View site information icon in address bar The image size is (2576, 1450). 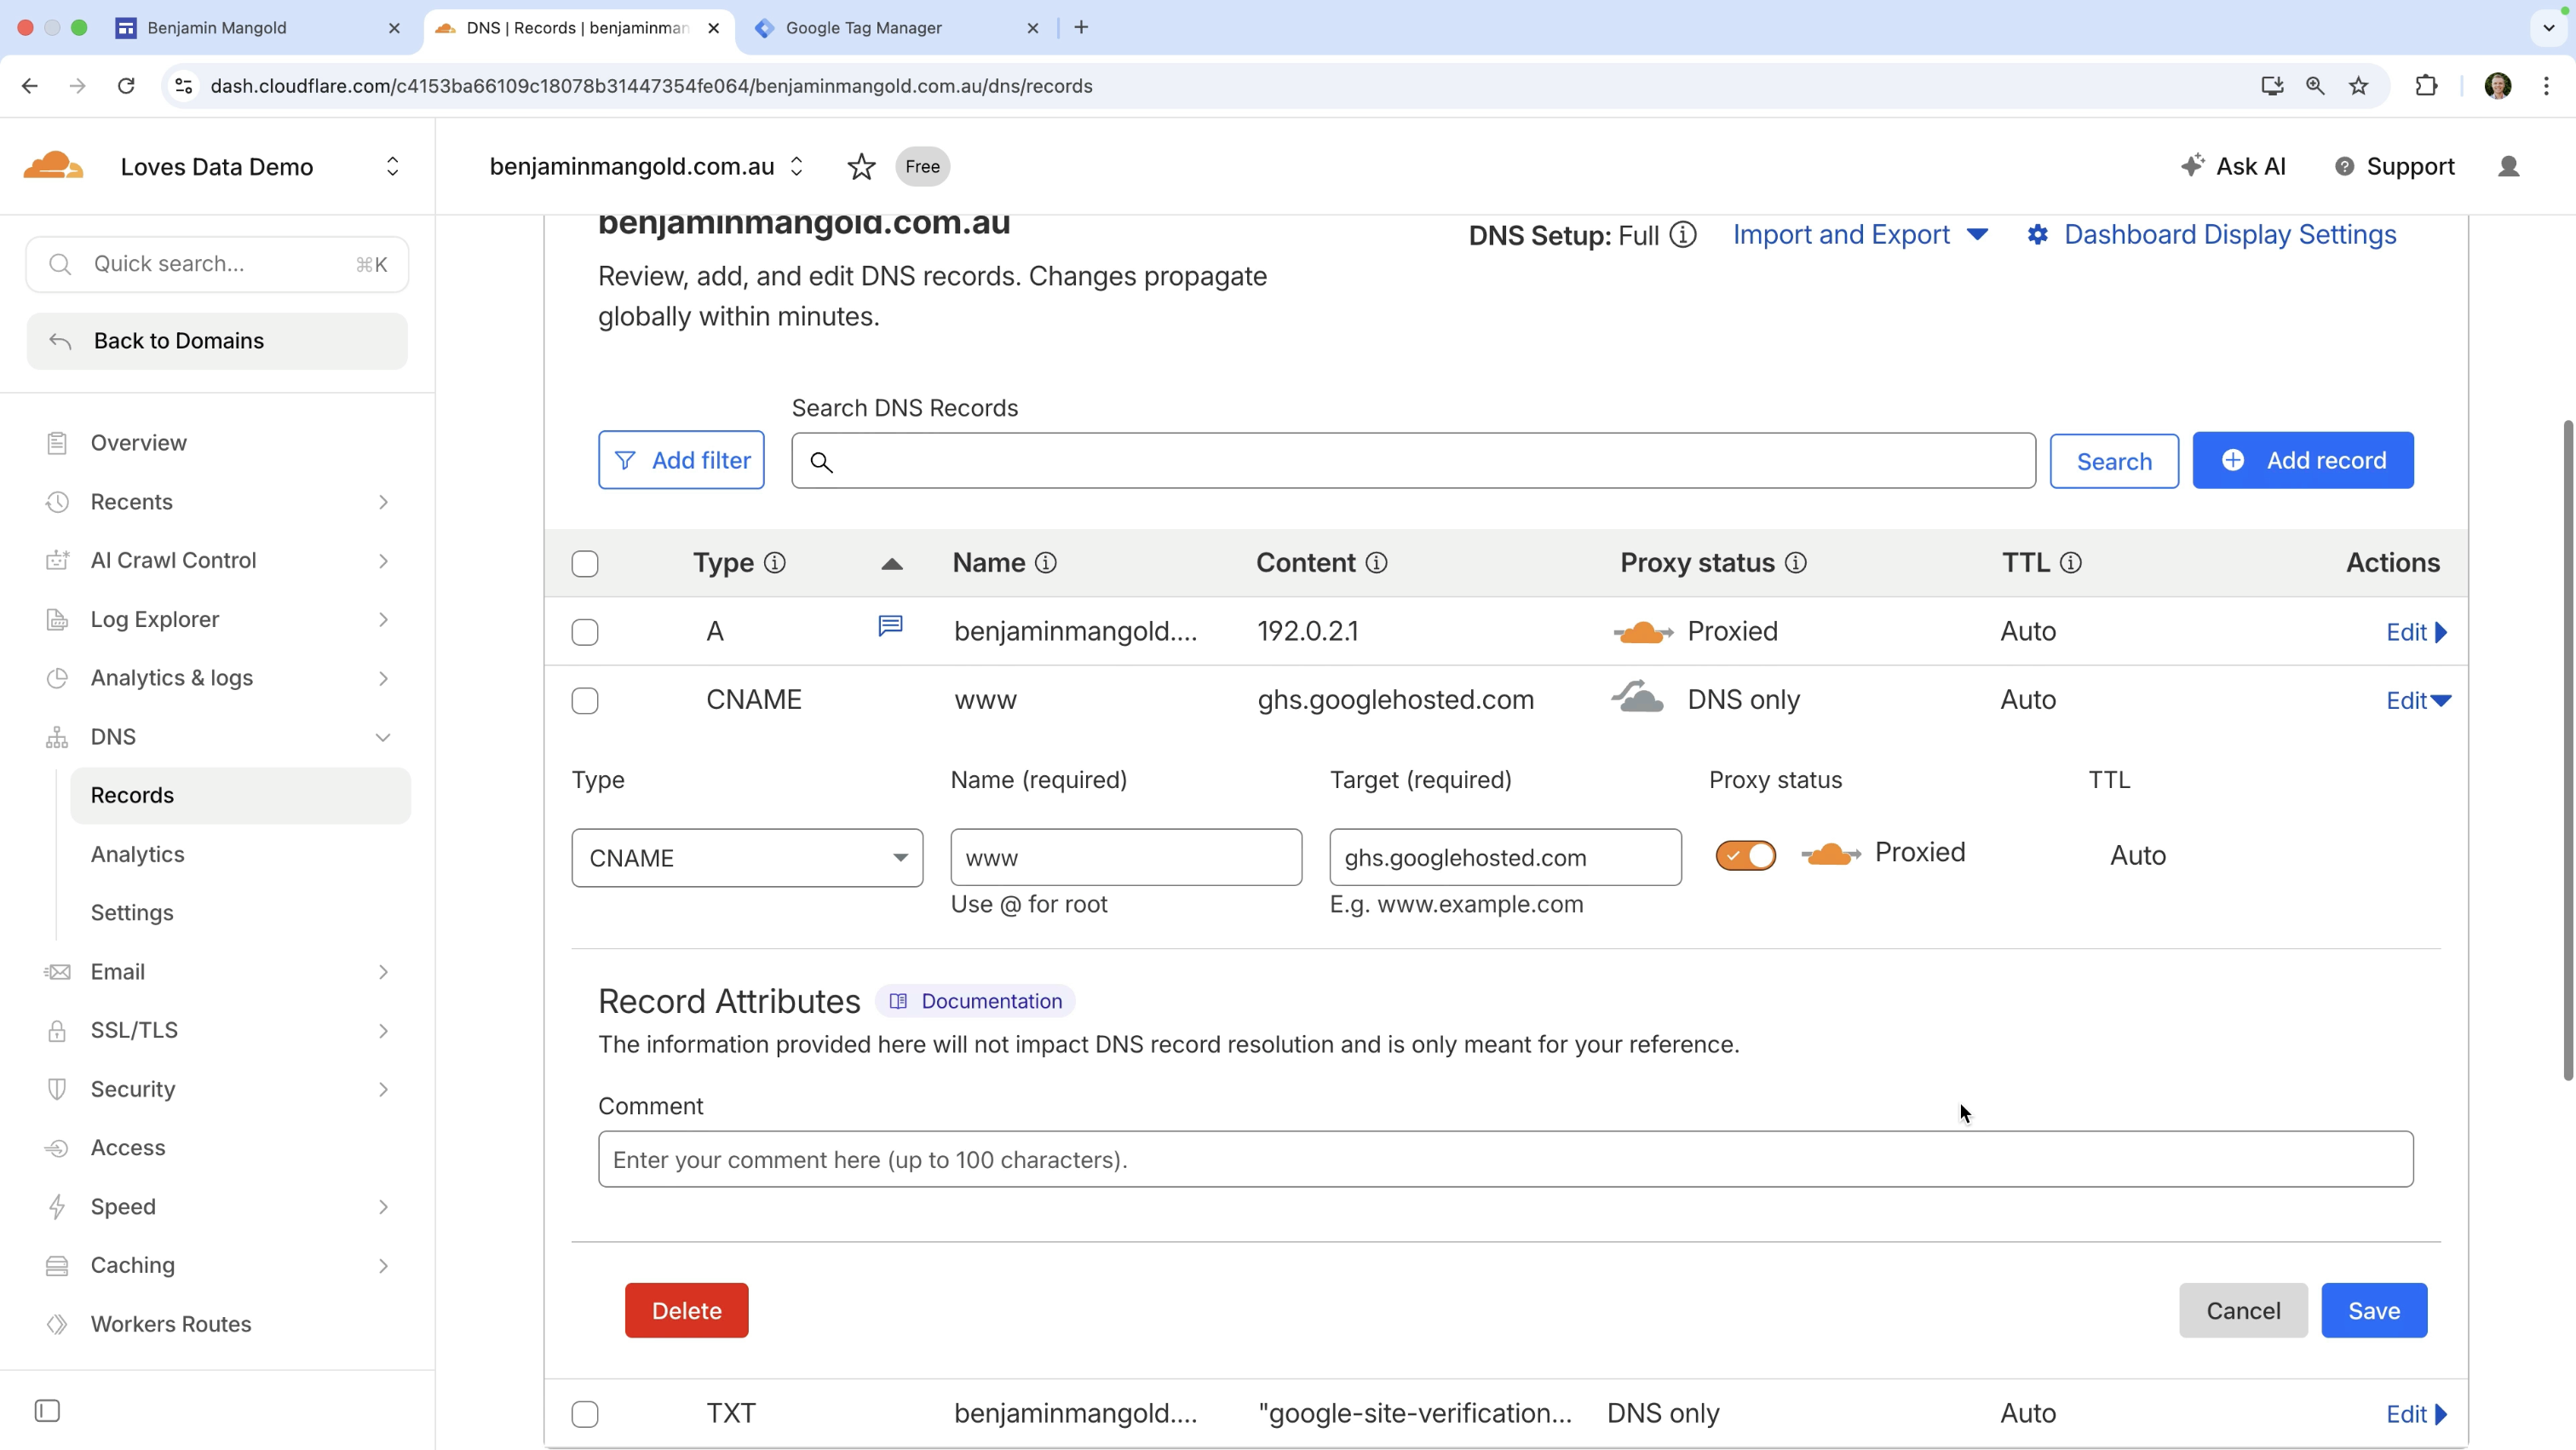pyautogui.click(x=184, y=86)
